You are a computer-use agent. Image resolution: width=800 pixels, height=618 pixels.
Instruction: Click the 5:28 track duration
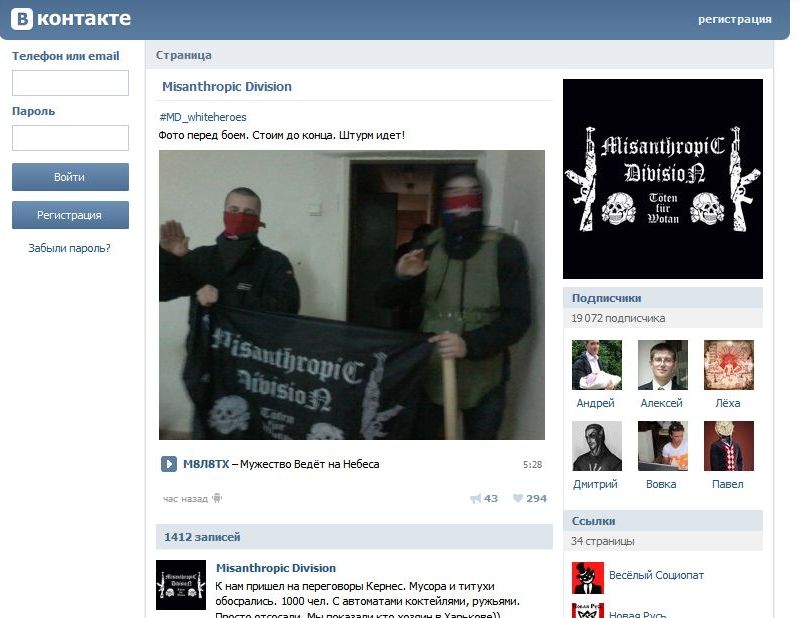(x=532, y=464)
